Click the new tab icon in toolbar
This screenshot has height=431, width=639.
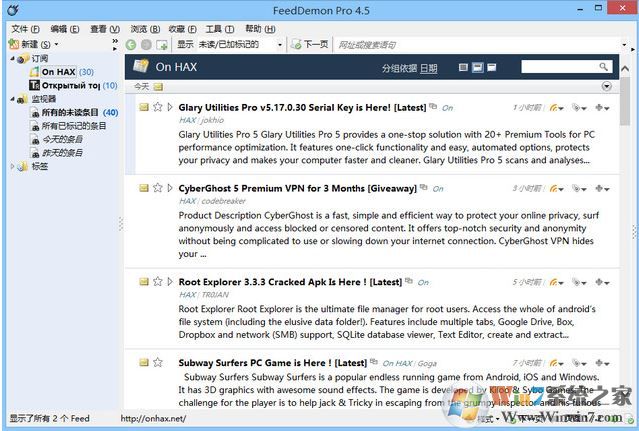[162, 45]
